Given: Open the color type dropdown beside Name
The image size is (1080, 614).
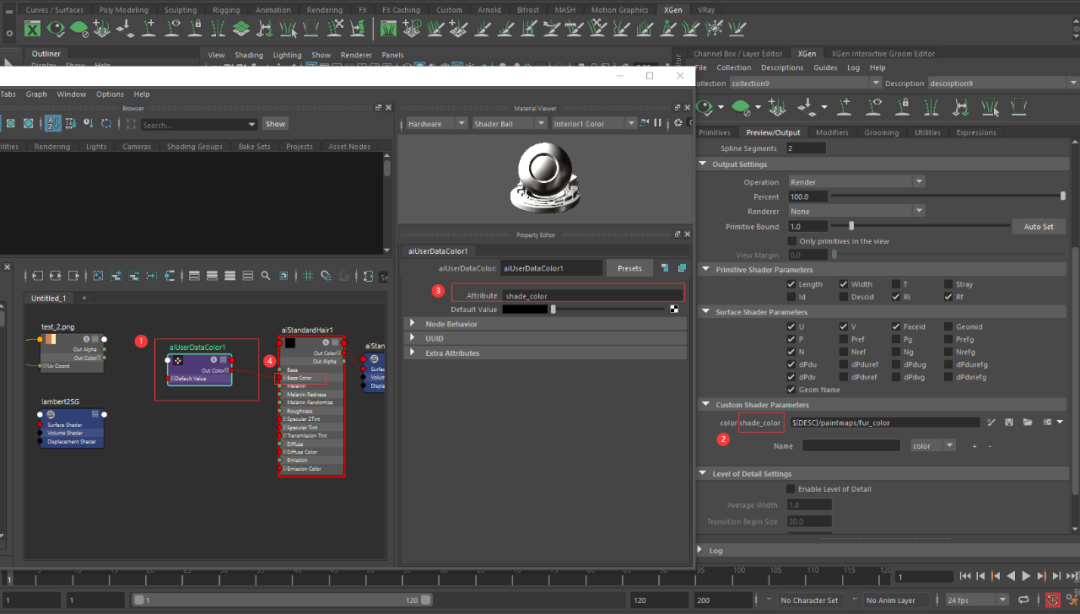Looking at the screenshot, I should click(933, 446).
